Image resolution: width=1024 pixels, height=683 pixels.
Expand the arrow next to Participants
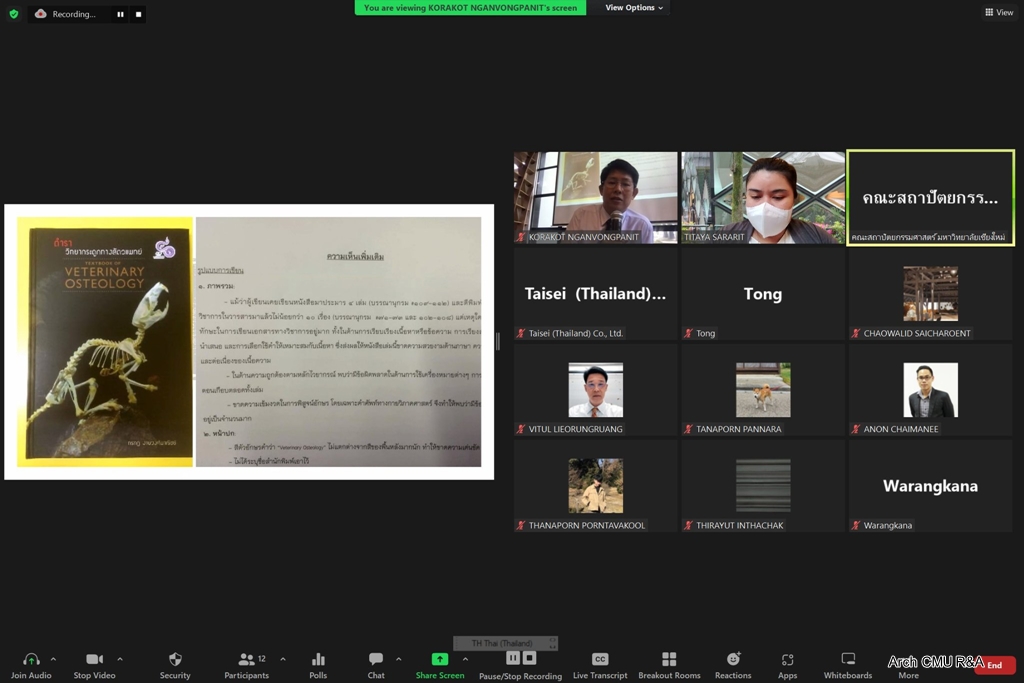[x=283, y=659]
